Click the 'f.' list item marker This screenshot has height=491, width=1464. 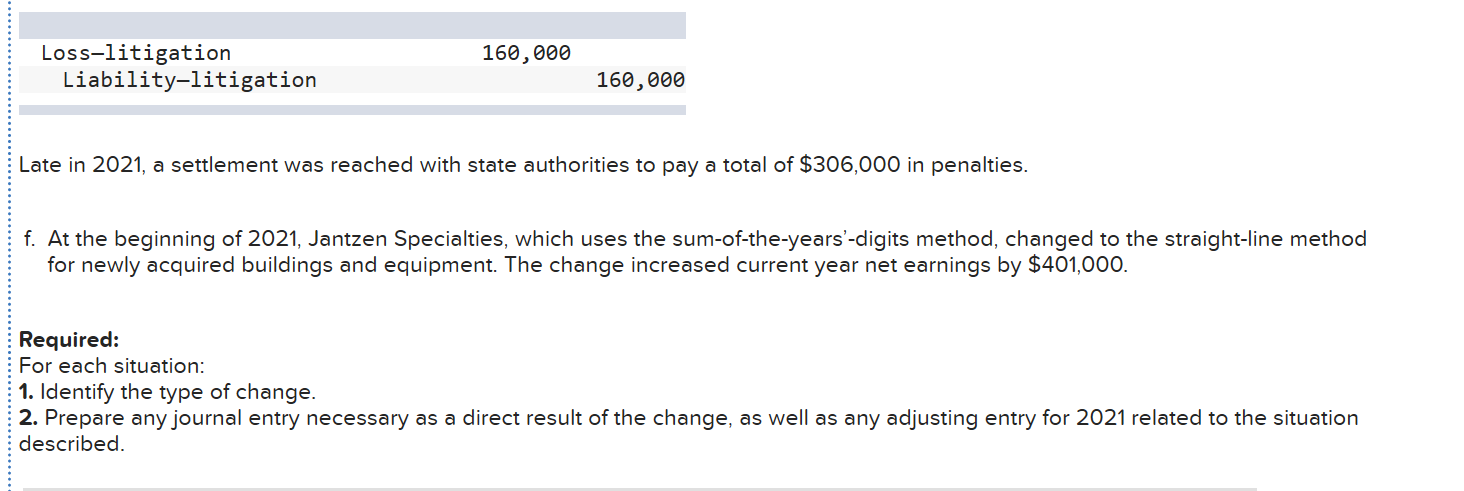tap(30, 240)
